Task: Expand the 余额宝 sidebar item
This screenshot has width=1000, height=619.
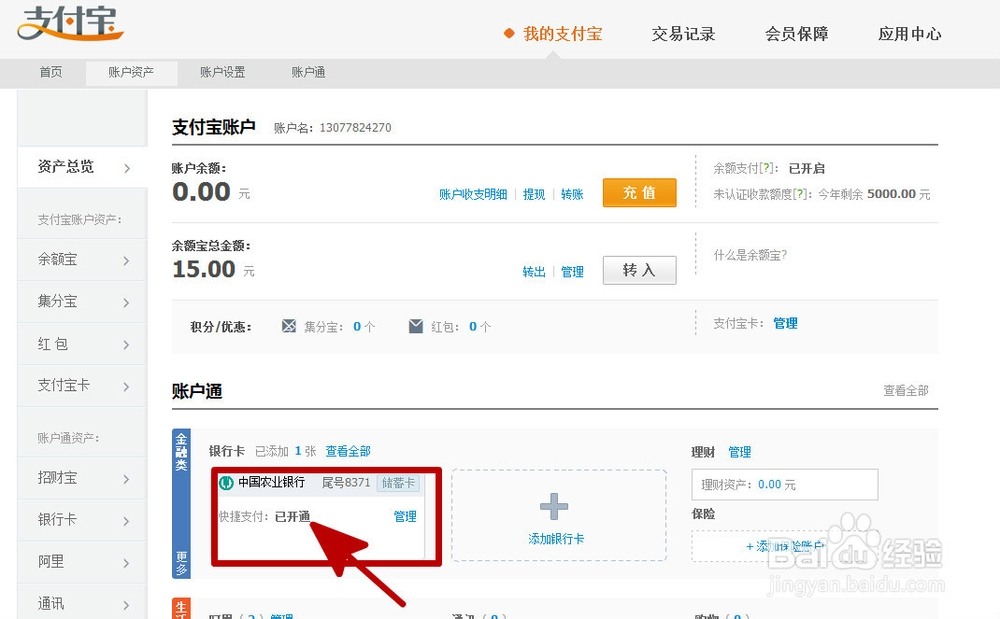Action: (x=82, y=259)
